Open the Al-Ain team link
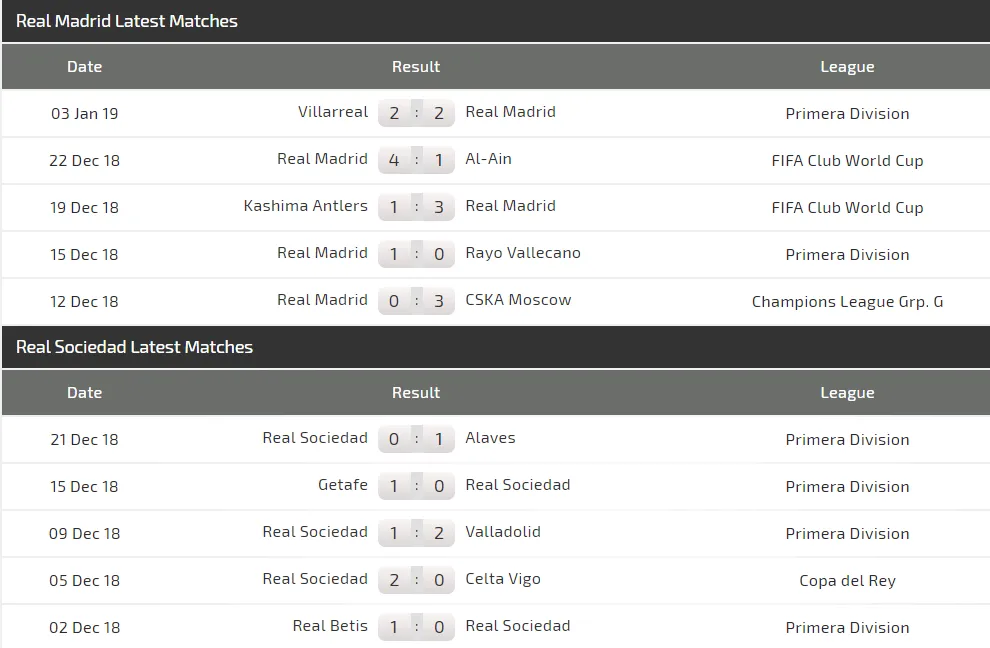 point(488,159)
